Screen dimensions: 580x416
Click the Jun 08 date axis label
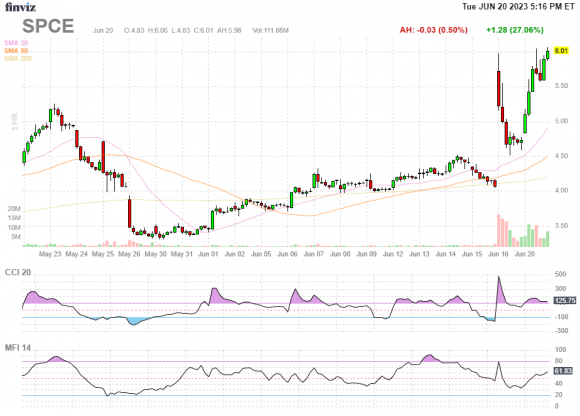point(340,254)
